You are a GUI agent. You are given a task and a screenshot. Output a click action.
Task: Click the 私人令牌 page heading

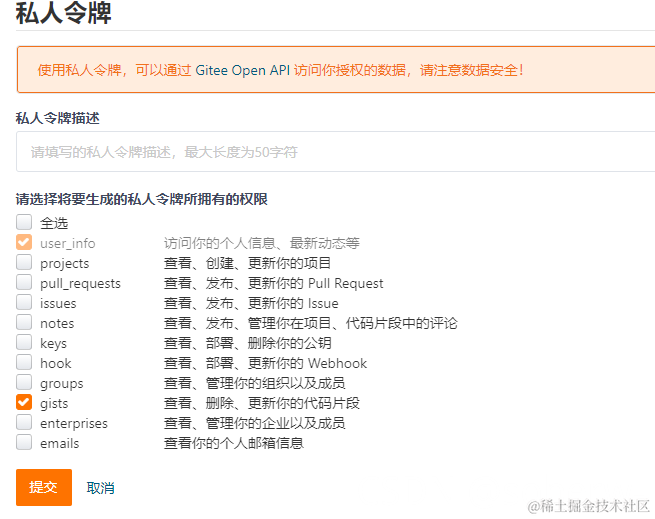63,13
